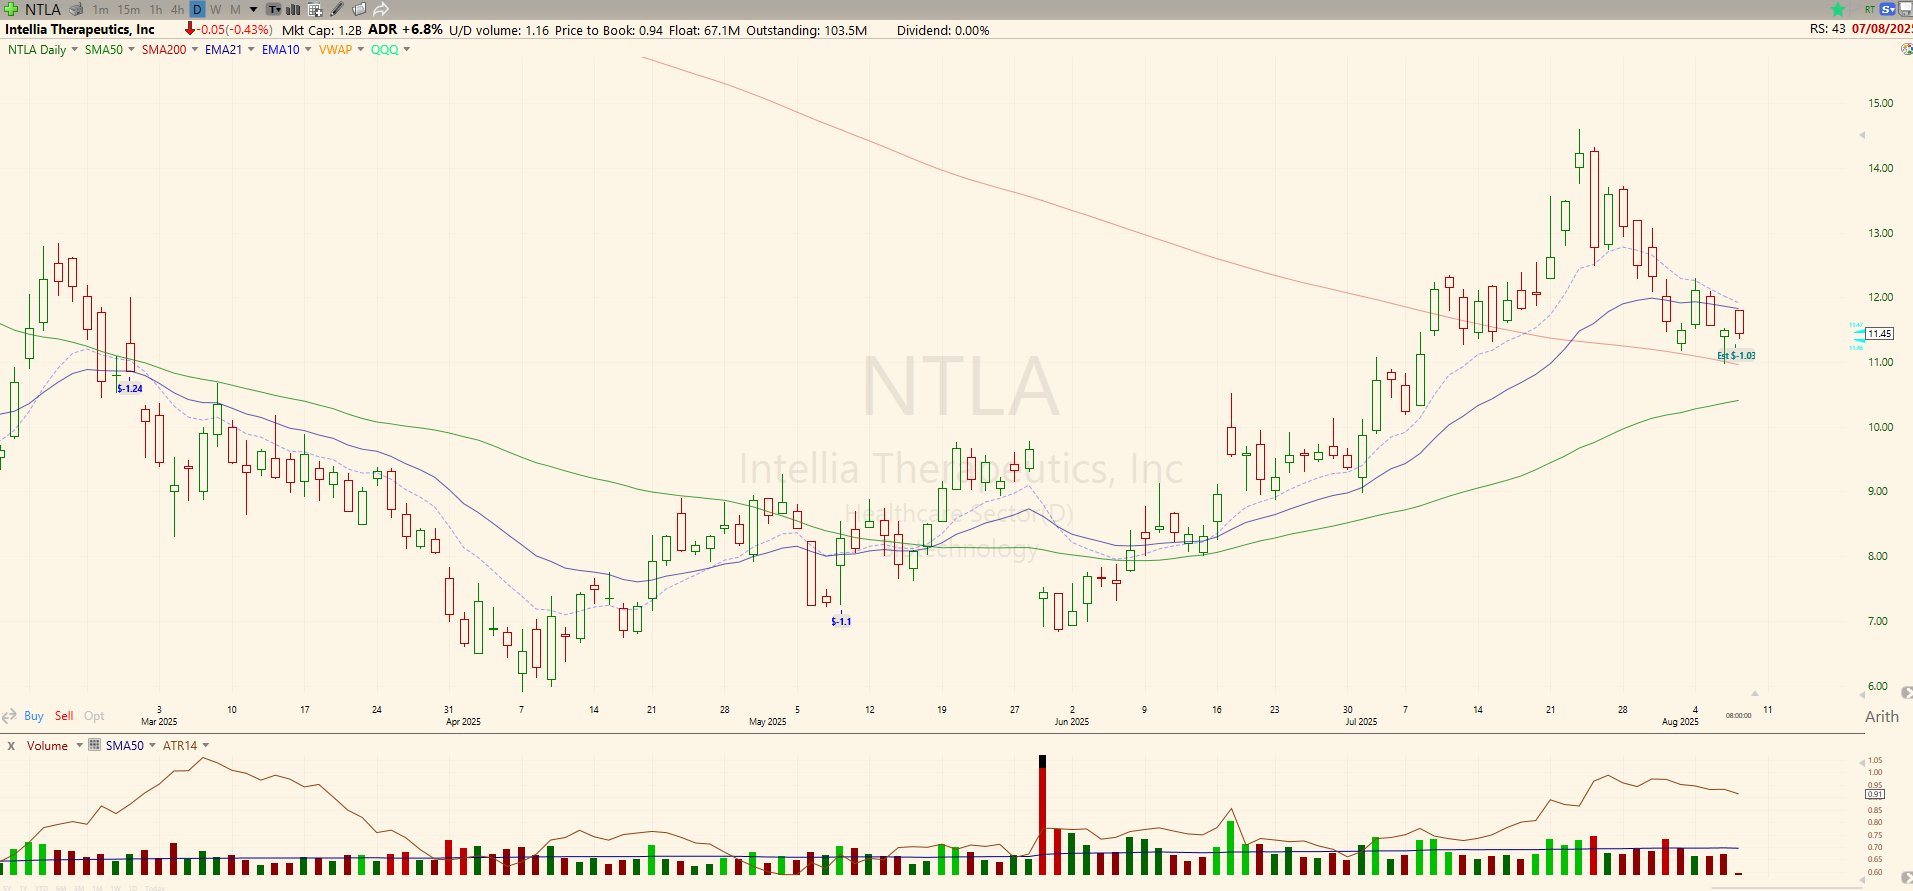Click the printer icon beside NTLA
1913x891 pixels.
click(76, 9)
